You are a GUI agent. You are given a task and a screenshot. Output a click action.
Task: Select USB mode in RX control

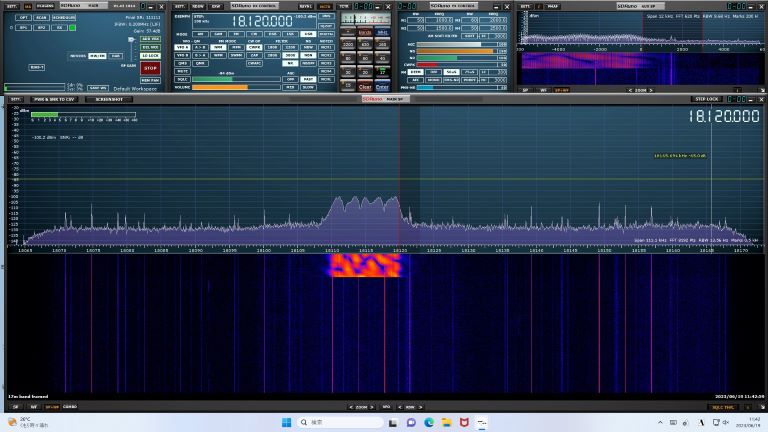(307, 34)
